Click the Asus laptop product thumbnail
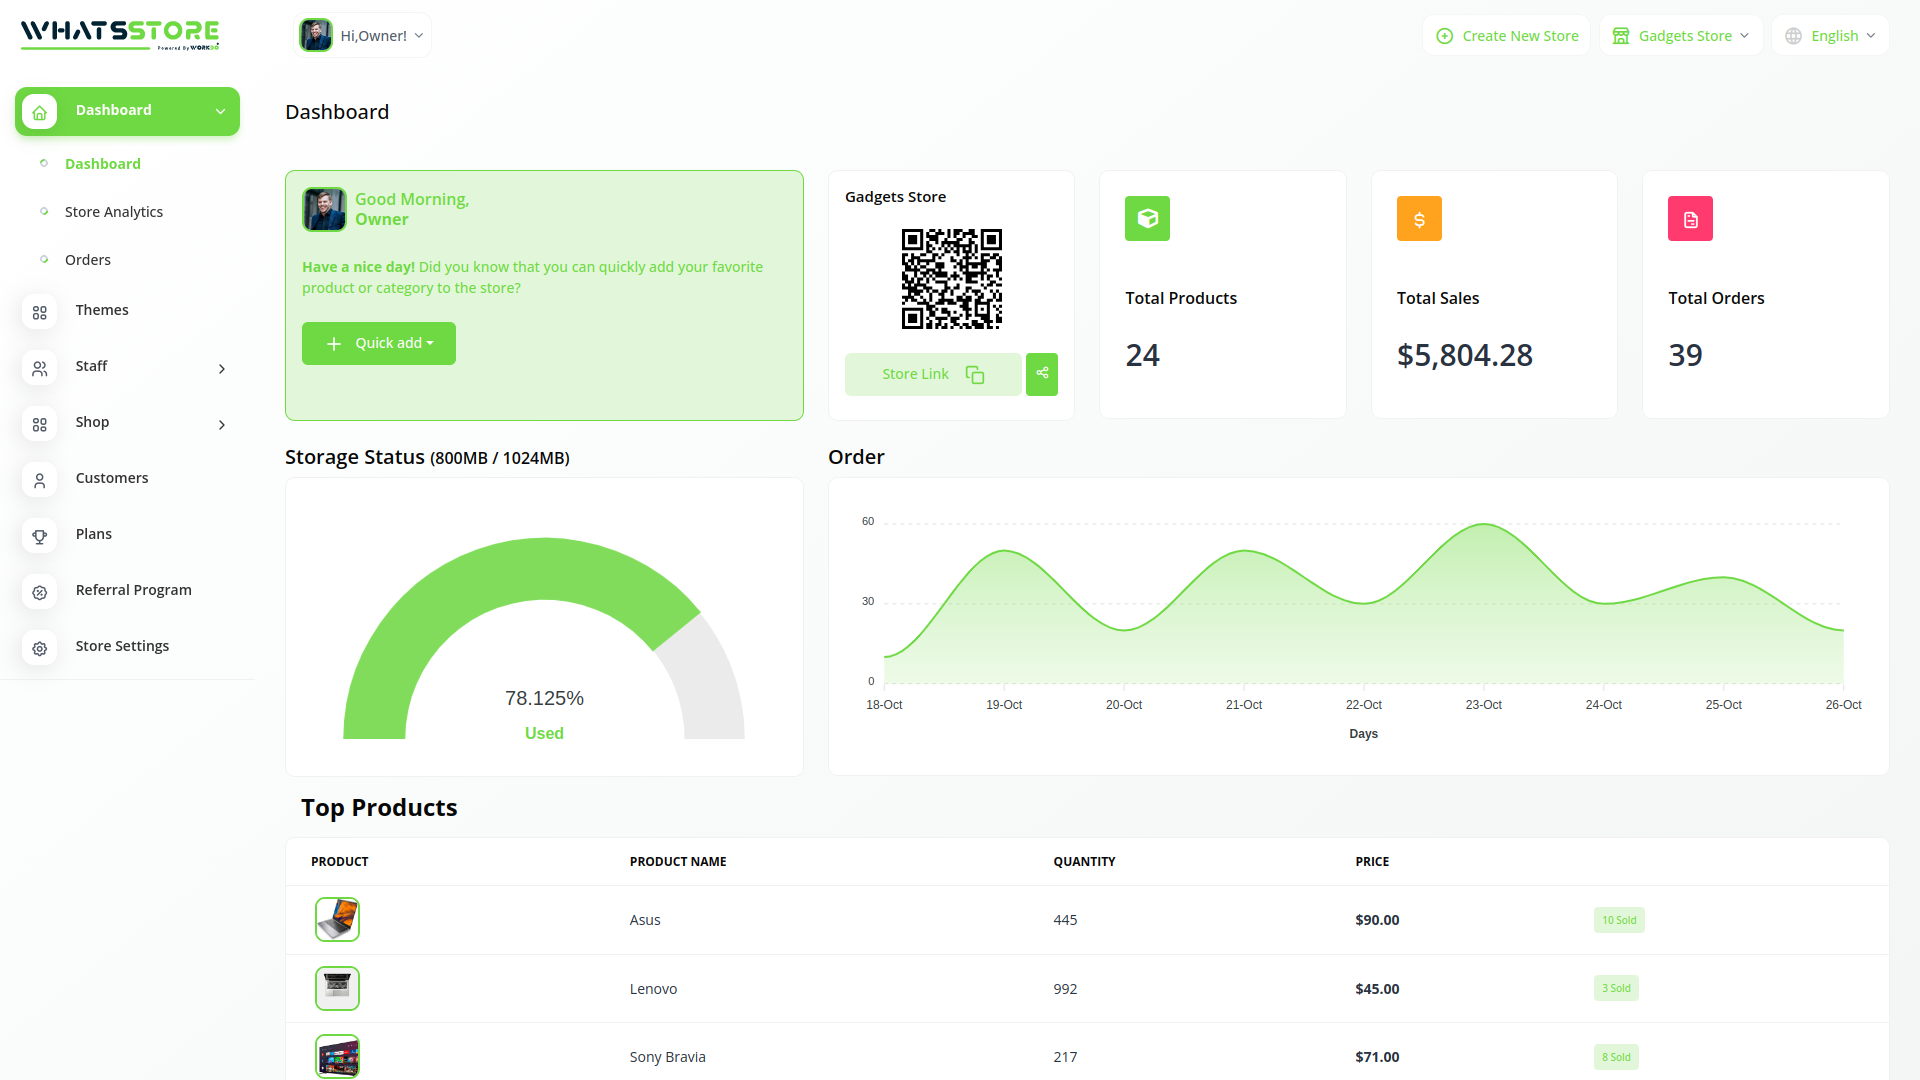This screenshot has width=1920, height=1080. point(337,919)
